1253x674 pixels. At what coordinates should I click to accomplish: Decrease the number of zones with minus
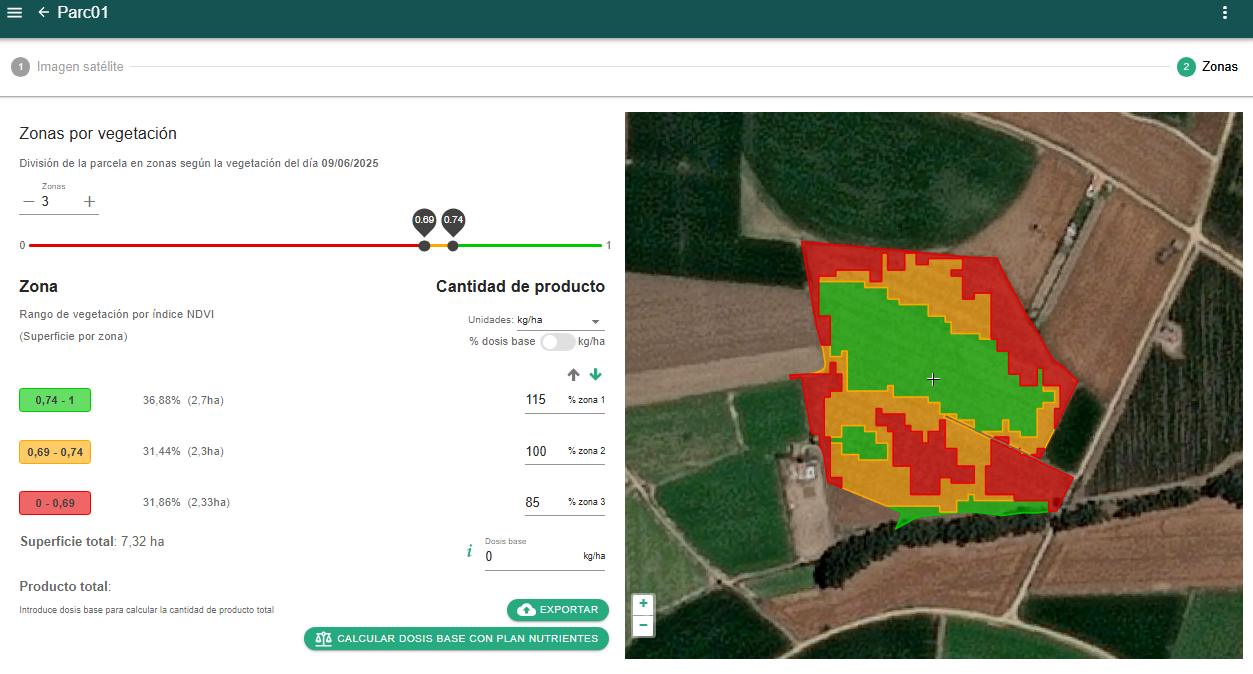28,202
